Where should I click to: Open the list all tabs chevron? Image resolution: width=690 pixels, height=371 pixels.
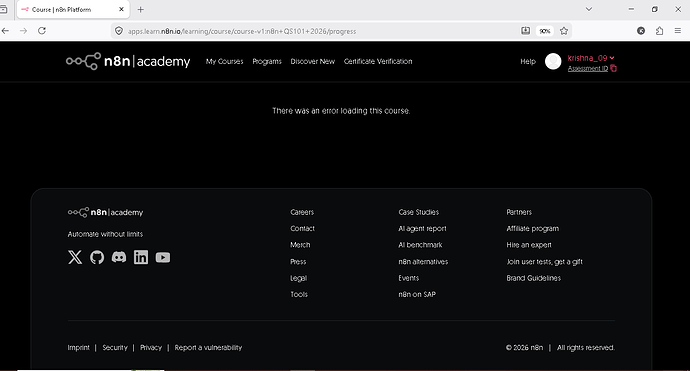tap(588, 9)
